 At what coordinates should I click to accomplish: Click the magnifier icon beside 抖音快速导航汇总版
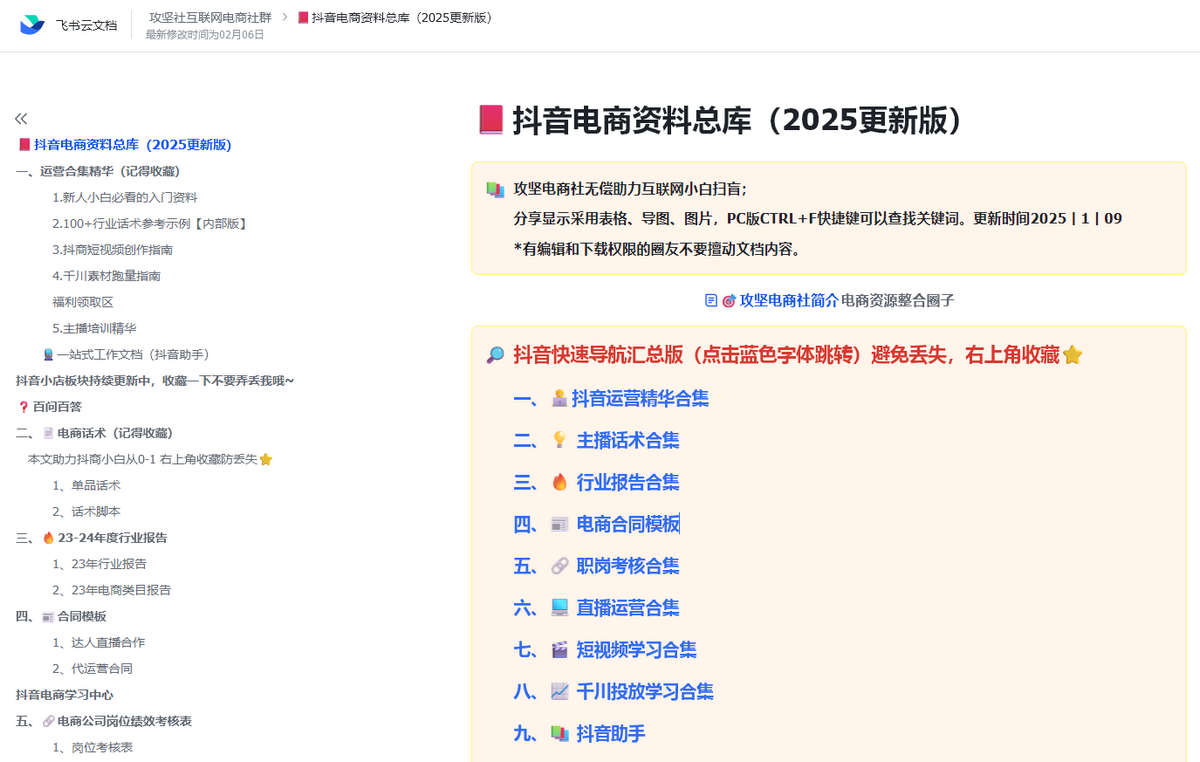coord(495,355)
